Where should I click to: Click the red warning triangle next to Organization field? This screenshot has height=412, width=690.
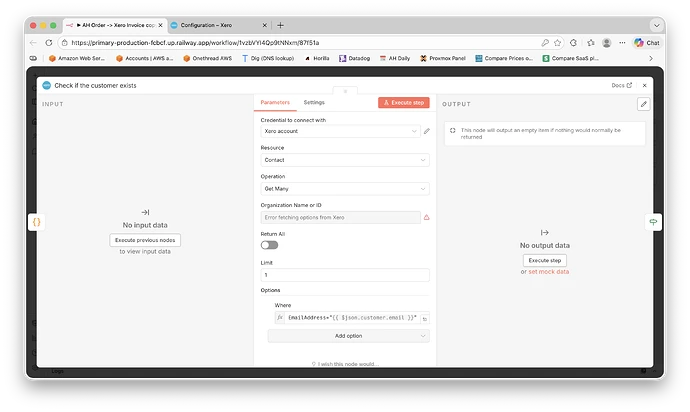tap(427, 217)
